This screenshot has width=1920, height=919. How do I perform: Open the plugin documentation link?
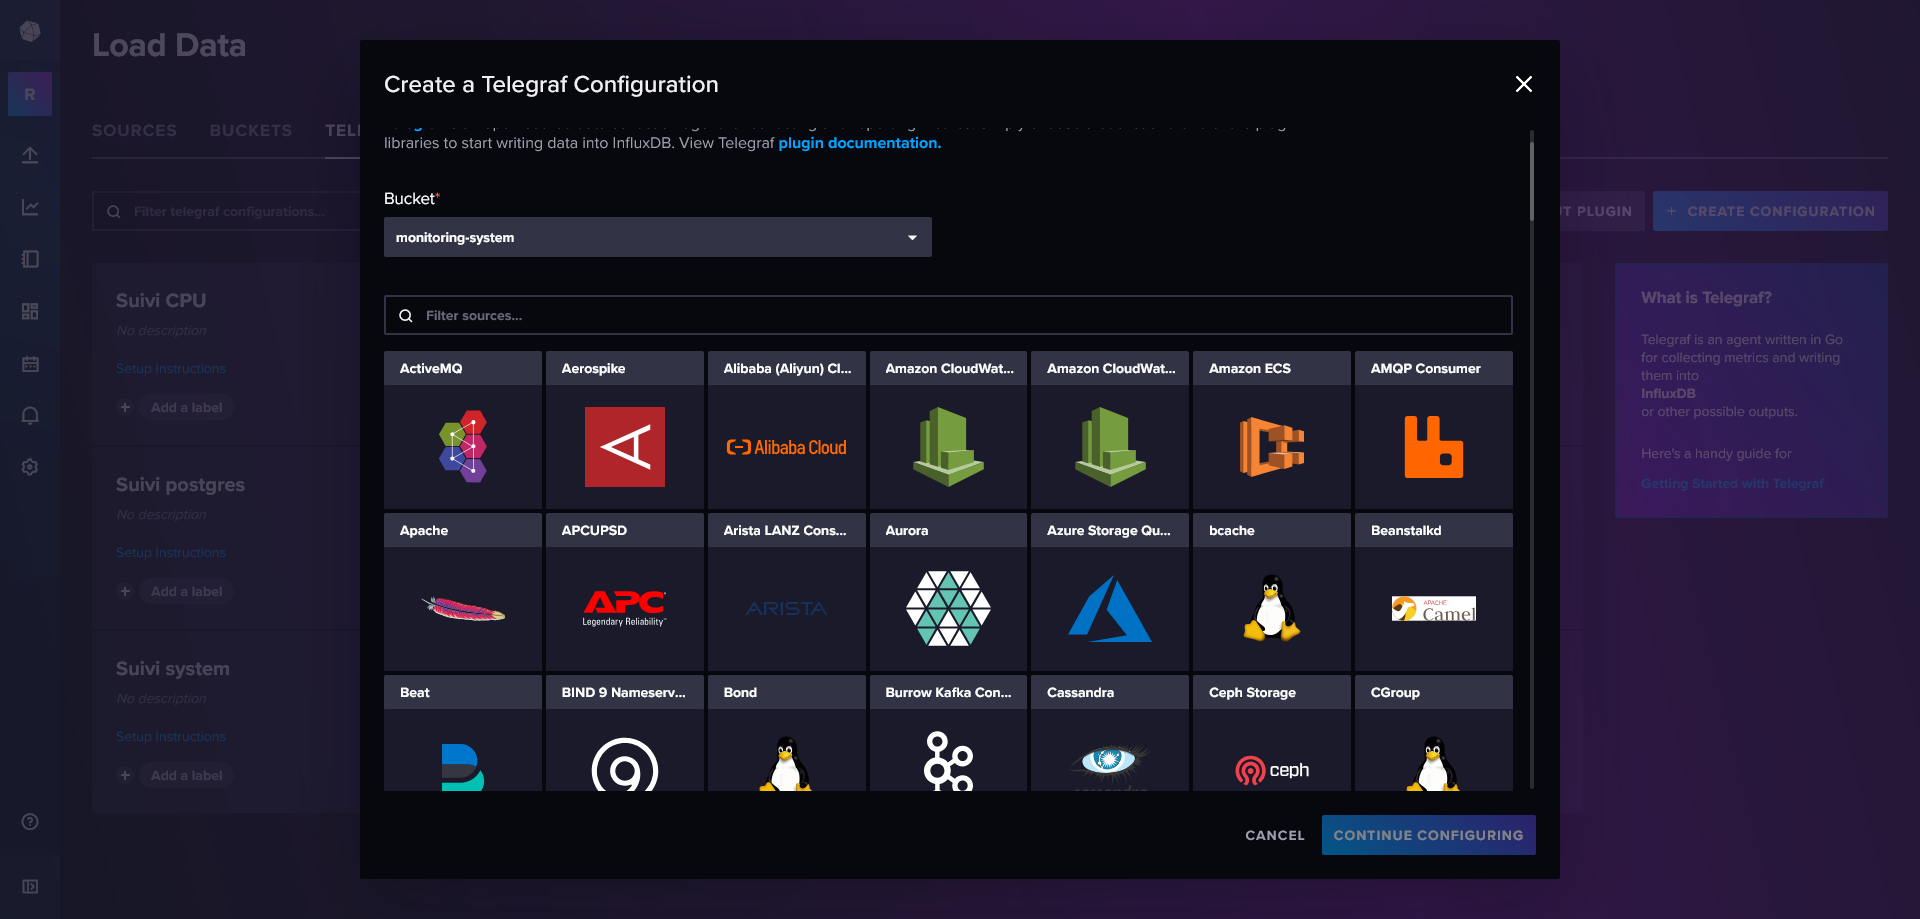click(859, 143)
